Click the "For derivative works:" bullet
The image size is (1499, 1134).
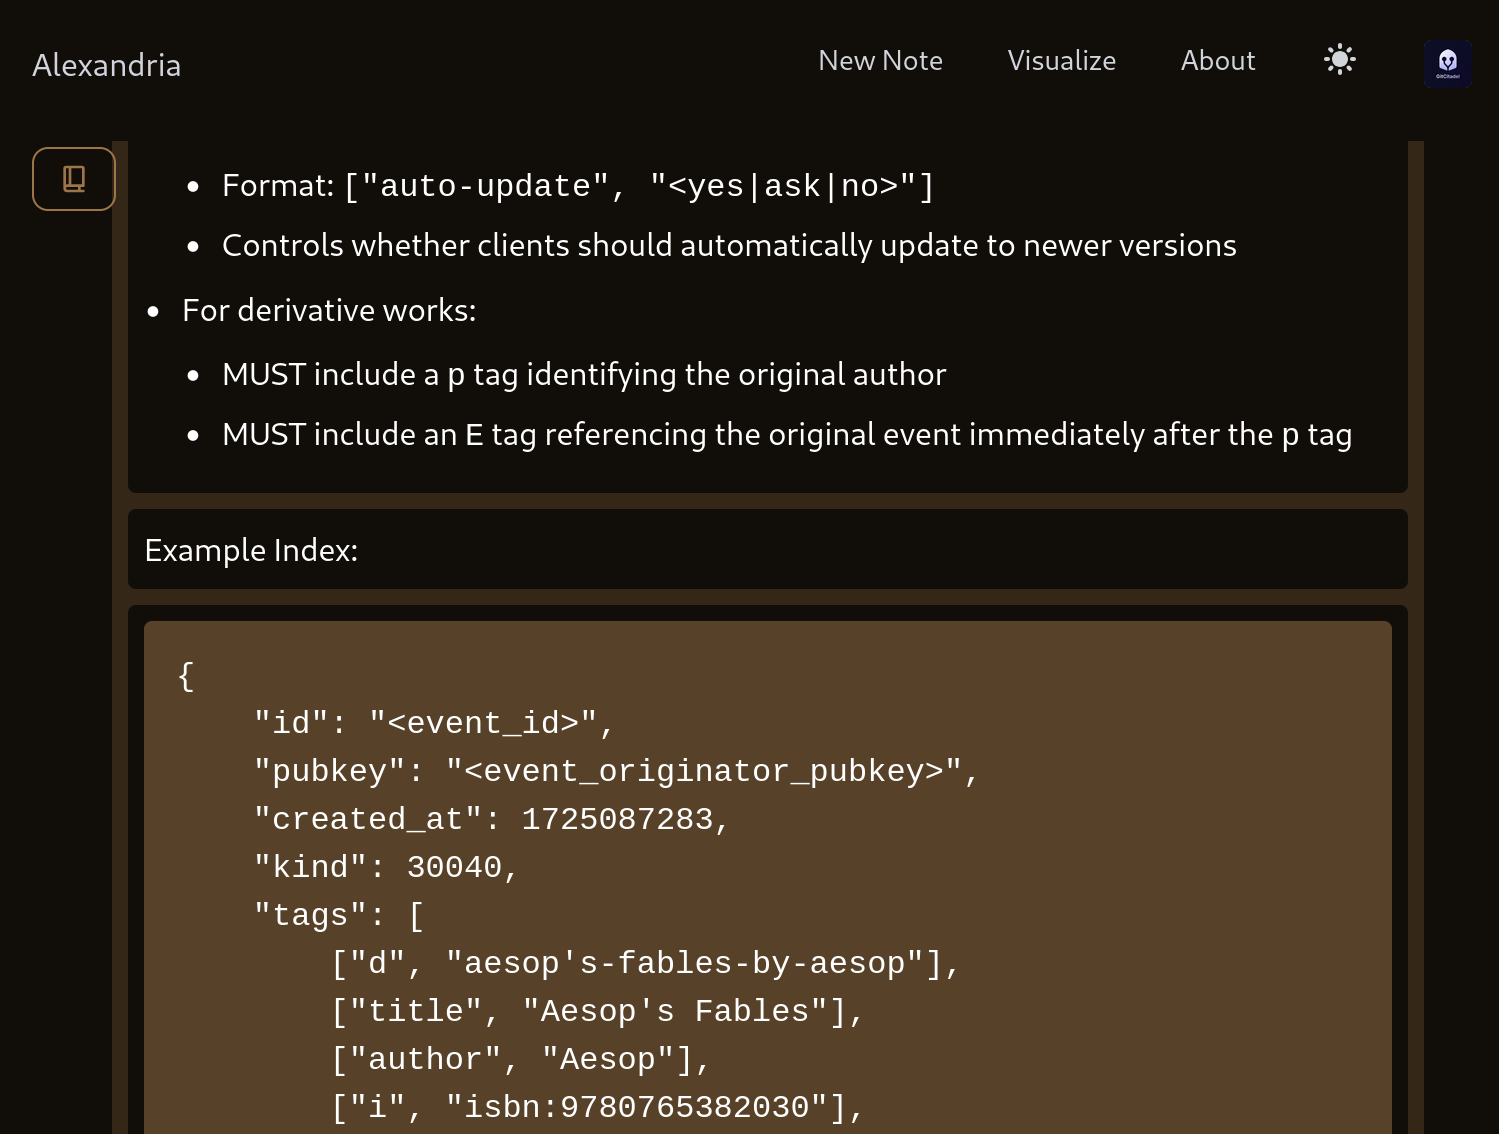(329, 311)
